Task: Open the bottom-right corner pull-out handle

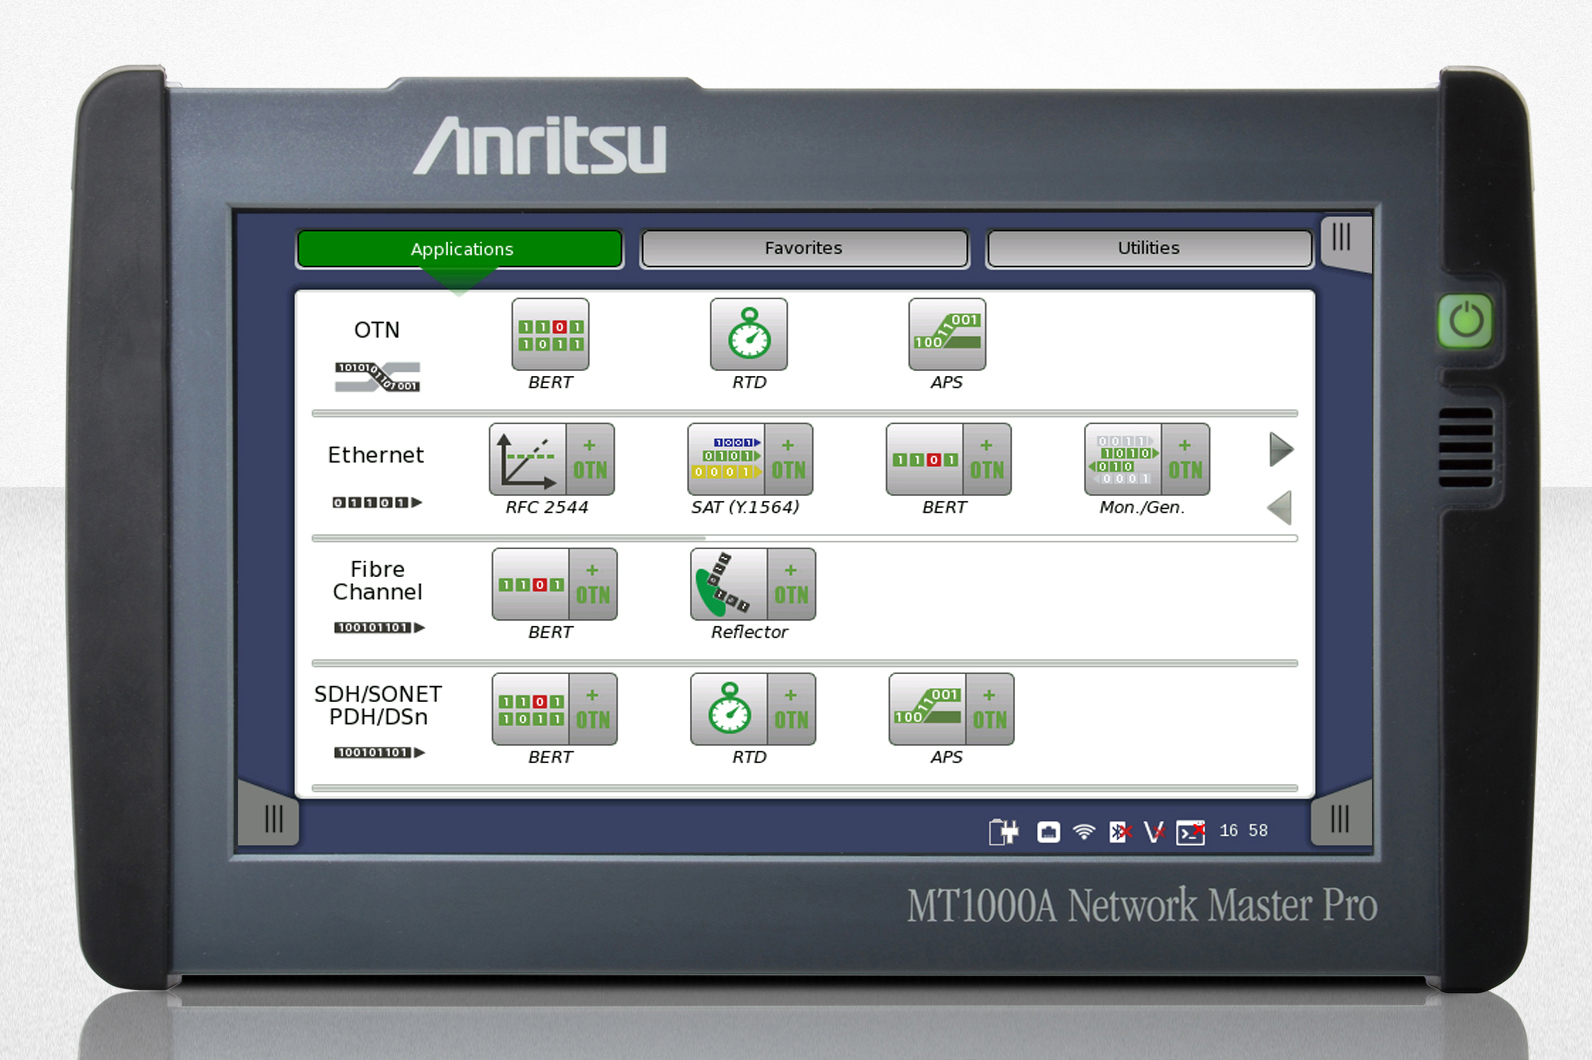Action: 1341,816
